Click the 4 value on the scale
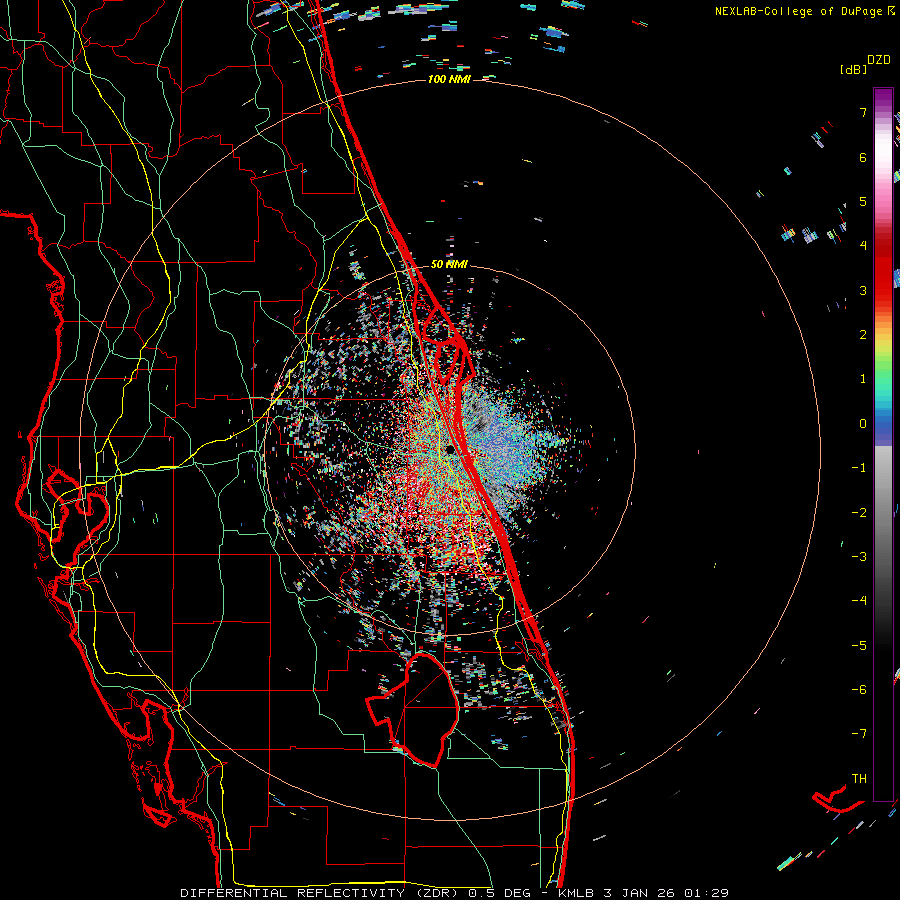 863,246
